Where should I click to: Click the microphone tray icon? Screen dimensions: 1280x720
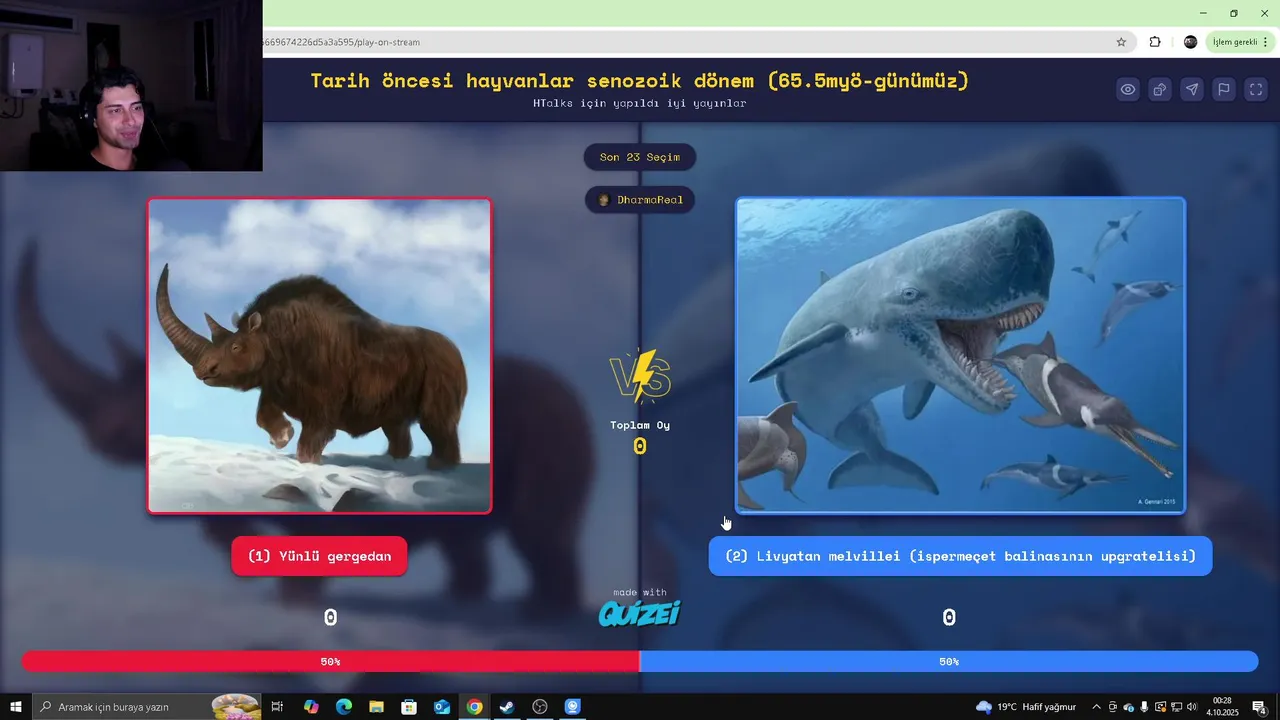click(1144, 707)
